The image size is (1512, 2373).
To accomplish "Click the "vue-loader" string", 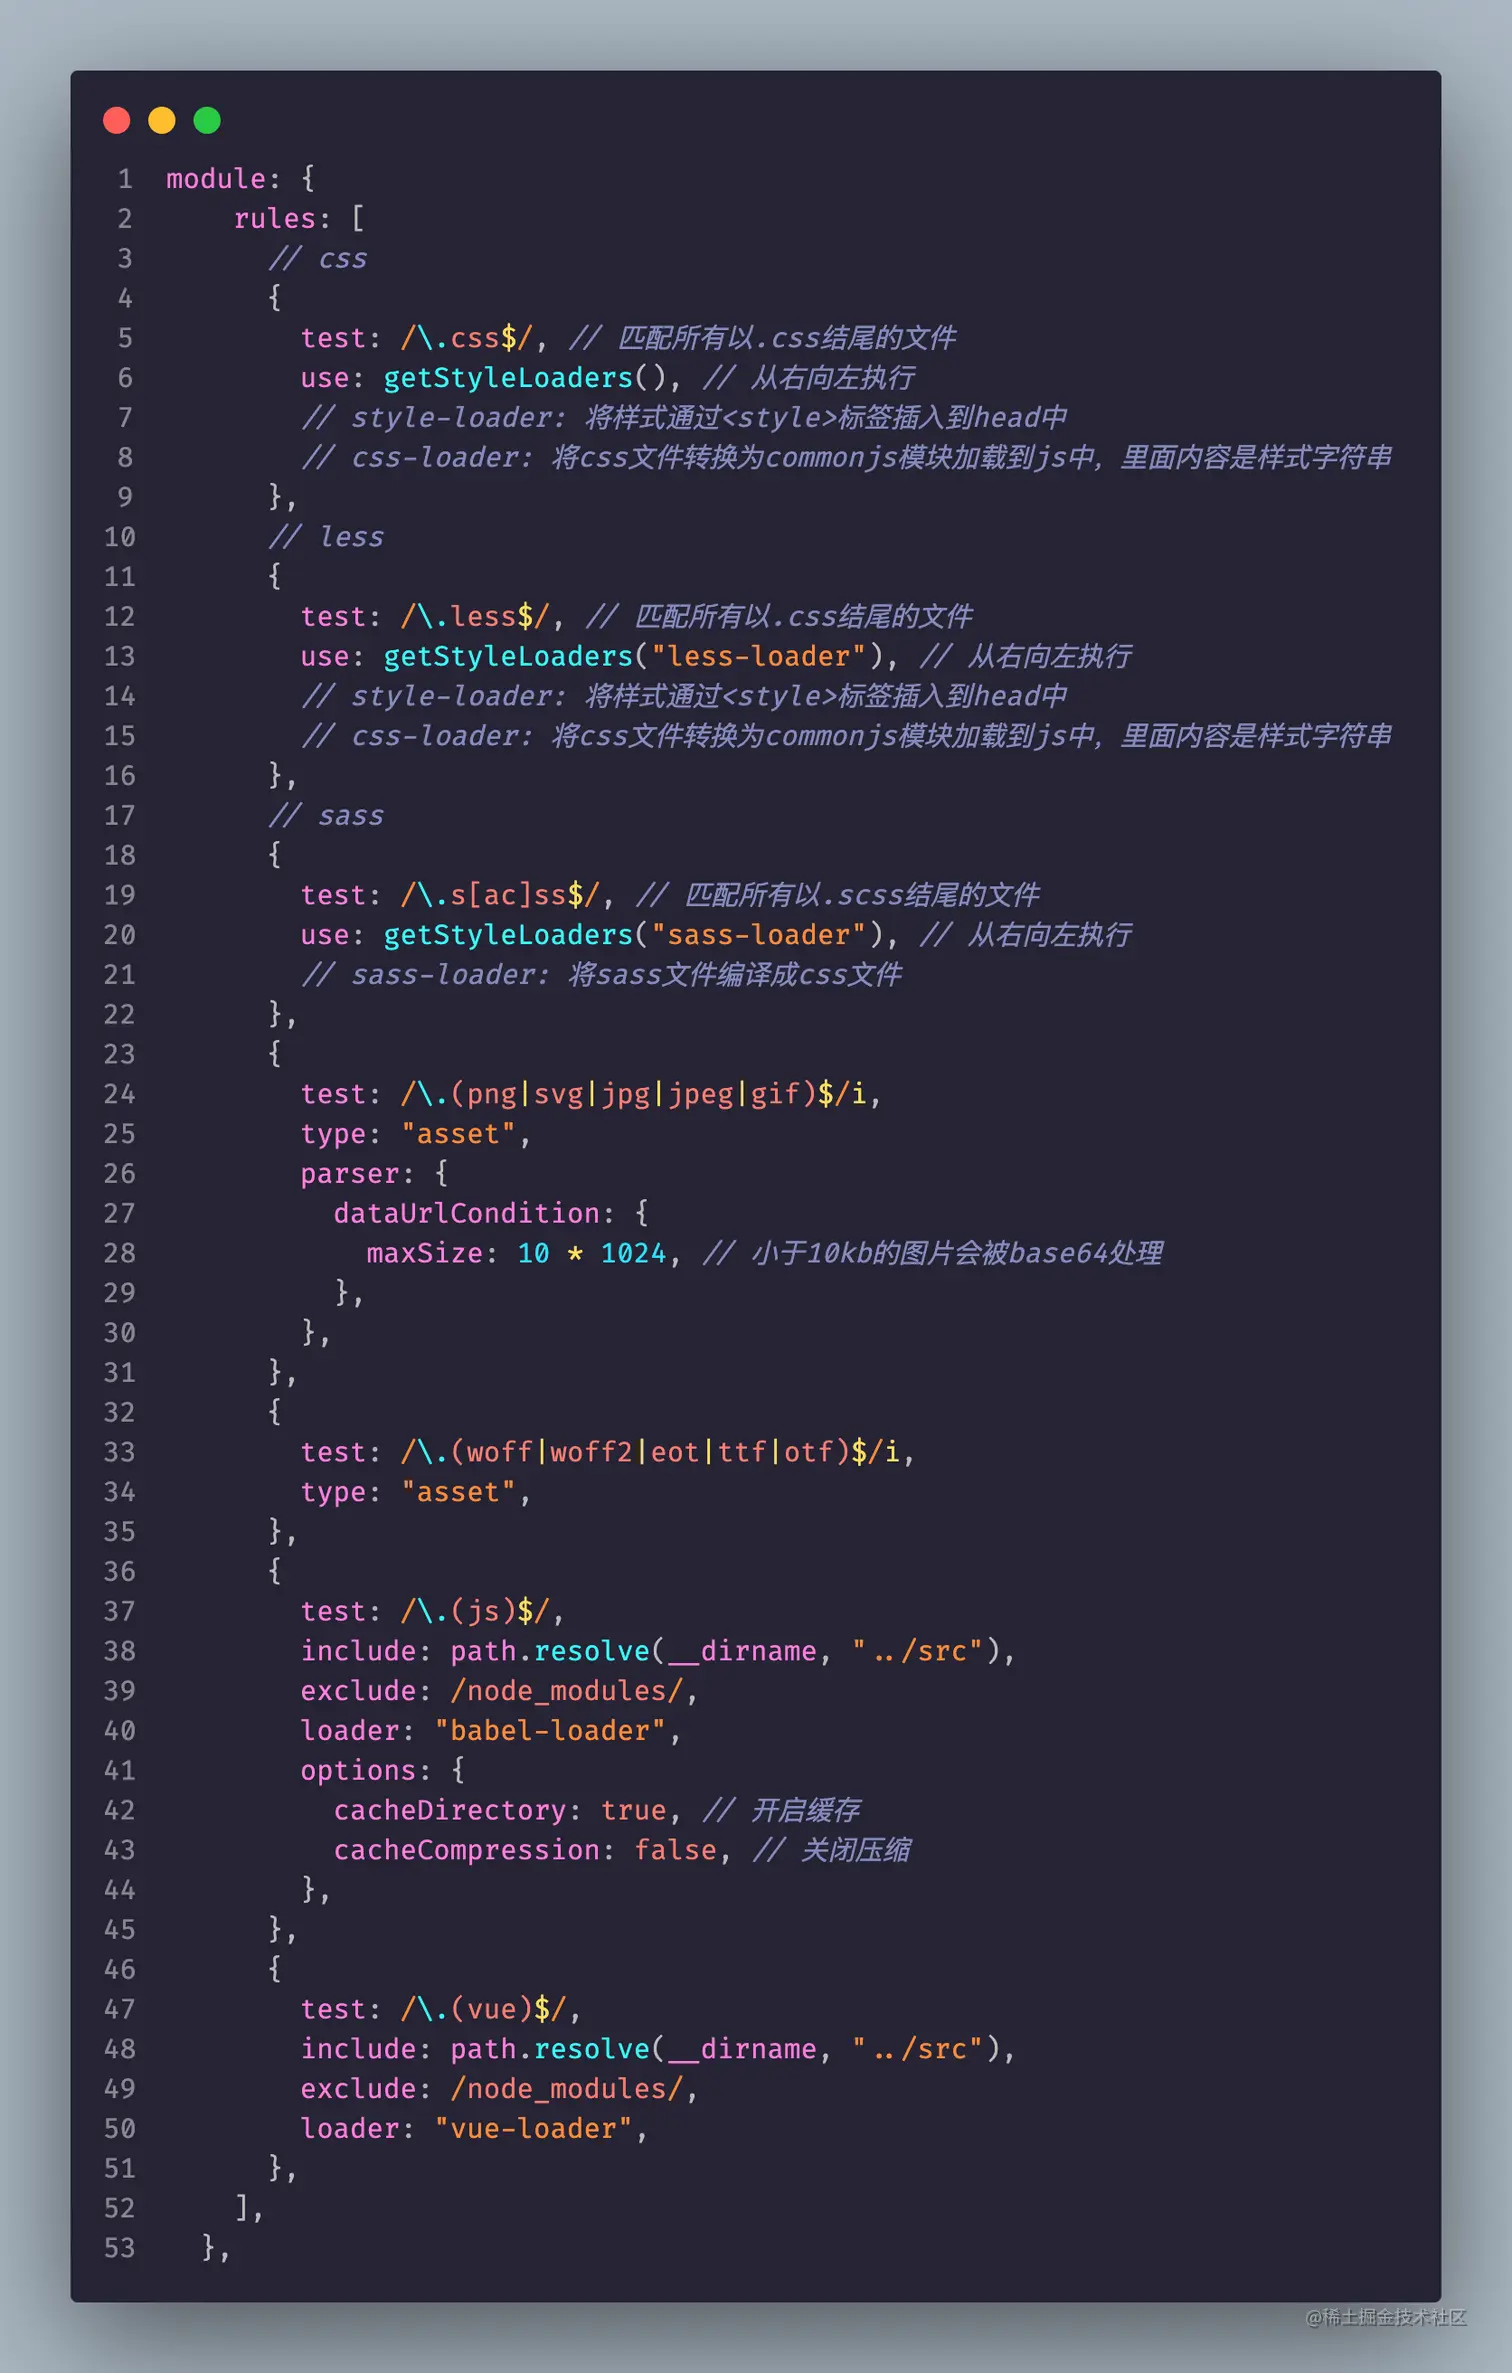I will pos(534,2129).
